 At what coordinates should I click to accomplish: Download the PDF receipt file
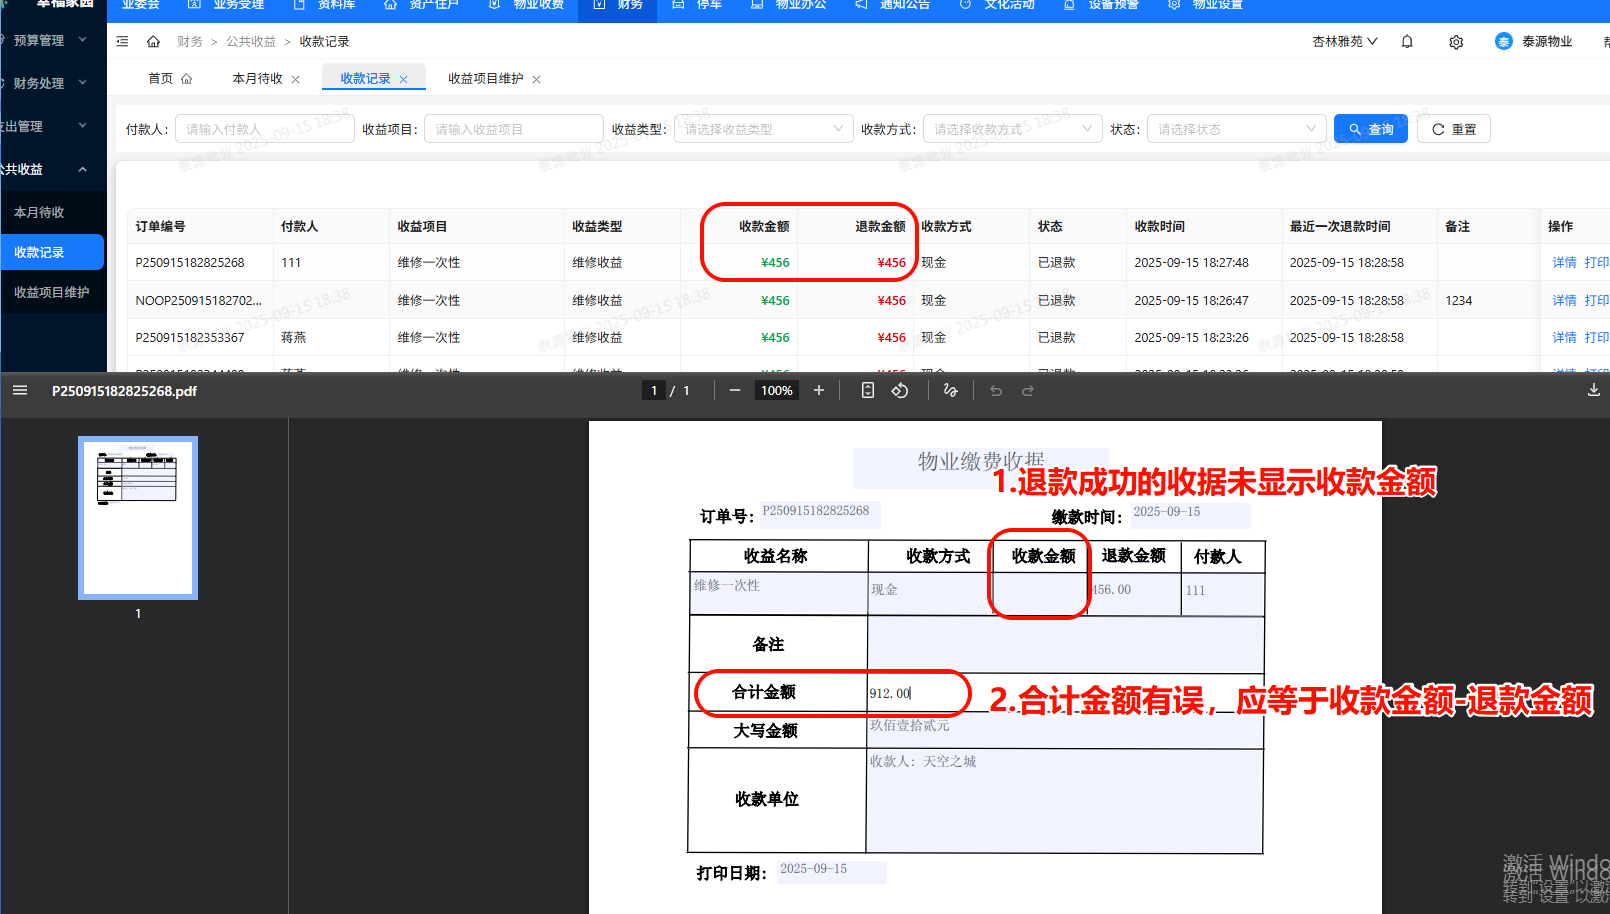pyautogui.click(x=1594, y=390)
